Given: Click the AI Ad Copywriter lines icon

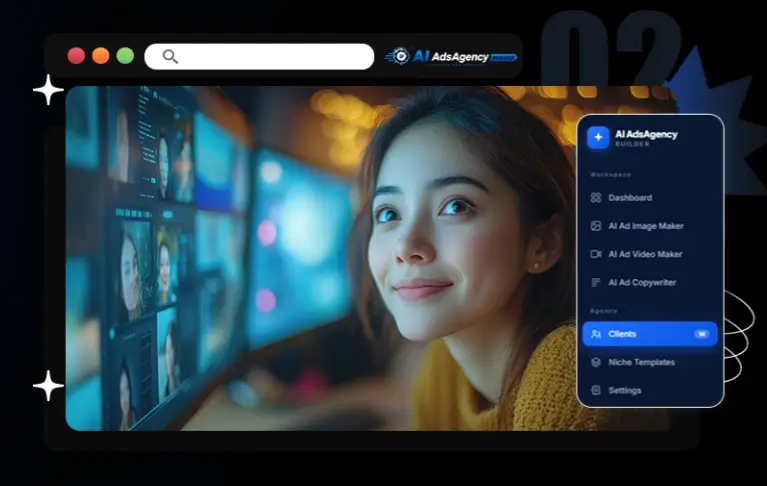Looking at the screenshot, I should (595, 283).
